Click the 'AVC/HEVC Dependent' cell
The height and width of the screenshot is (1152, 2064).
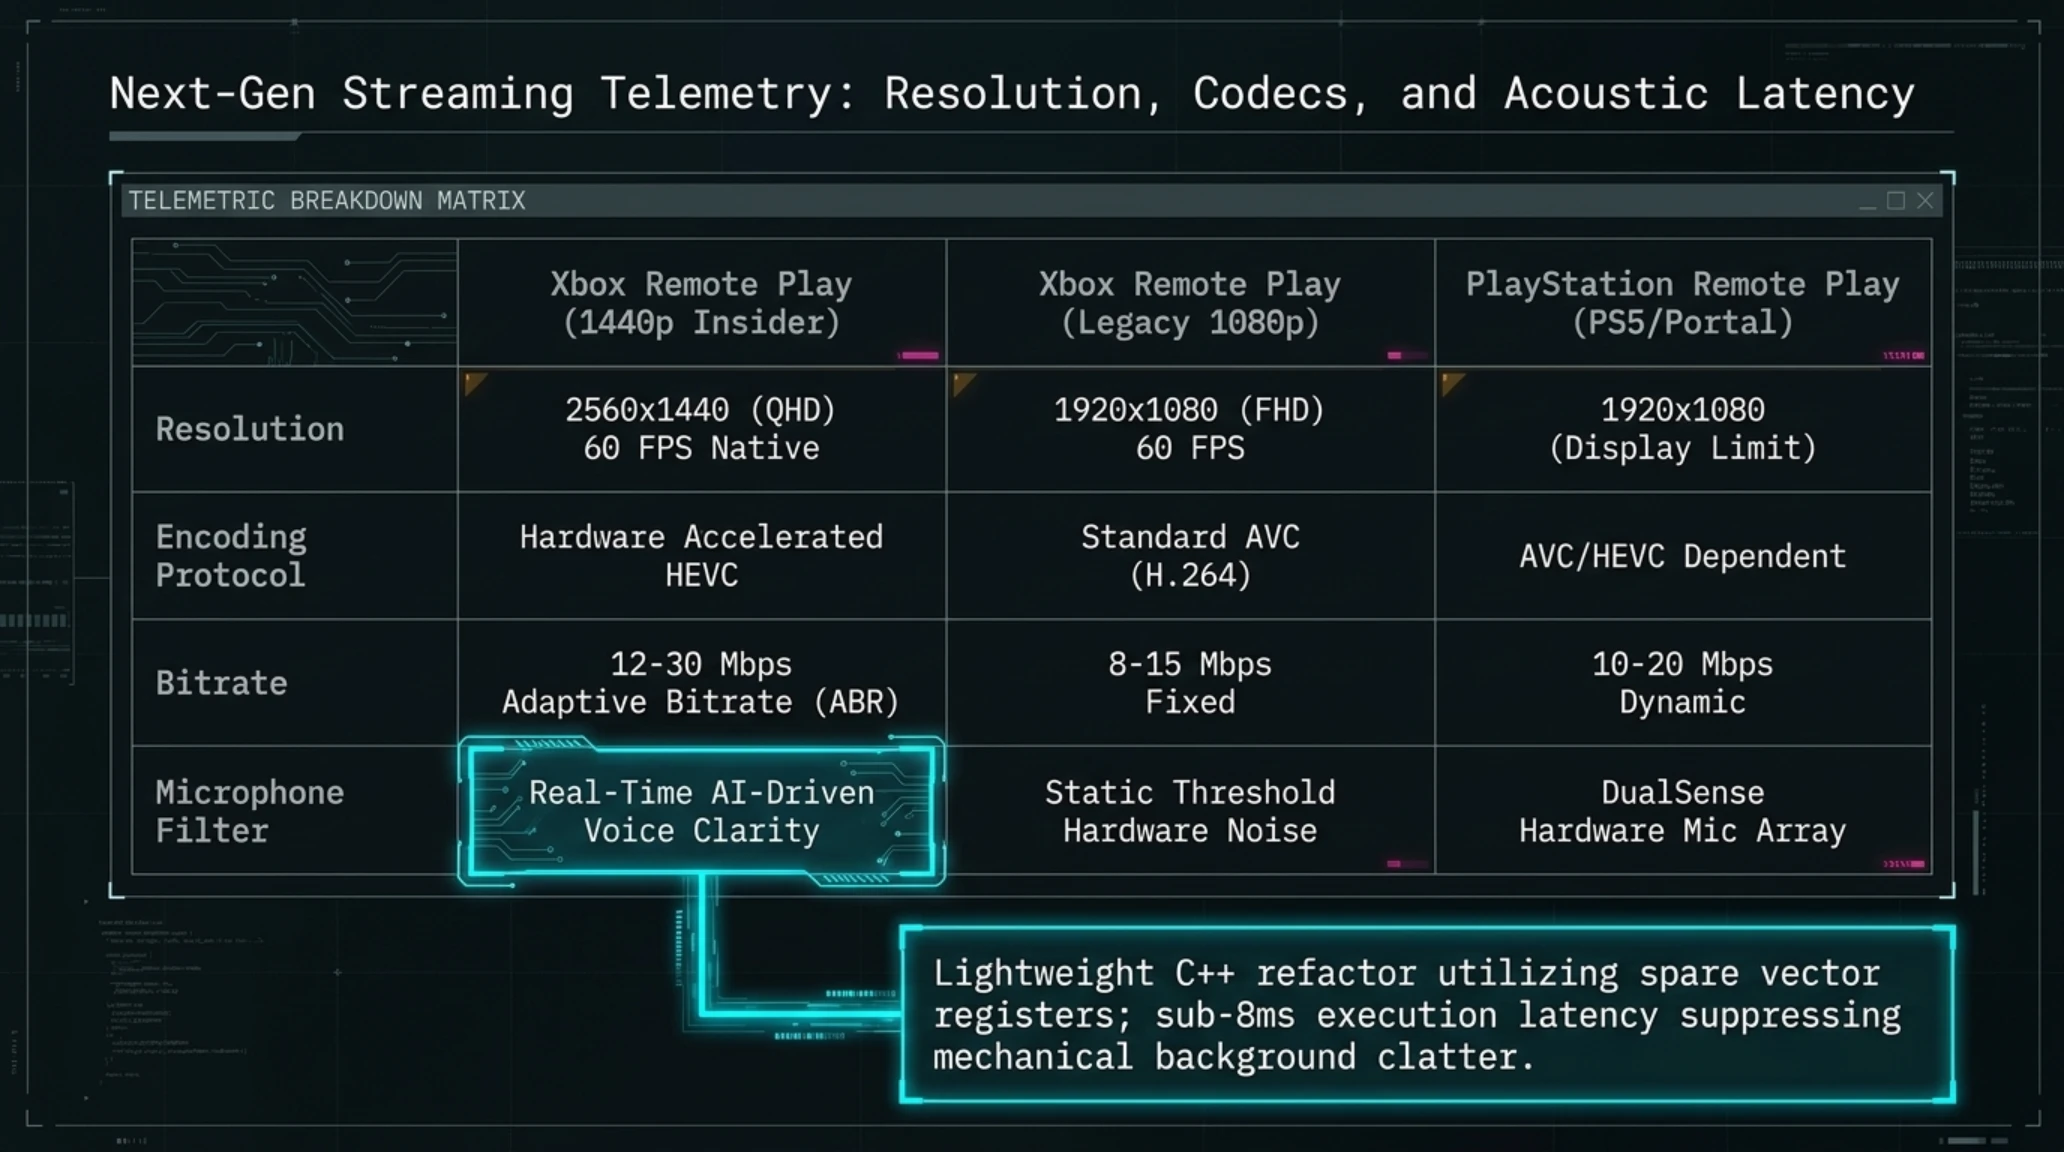pos(1683,556)
